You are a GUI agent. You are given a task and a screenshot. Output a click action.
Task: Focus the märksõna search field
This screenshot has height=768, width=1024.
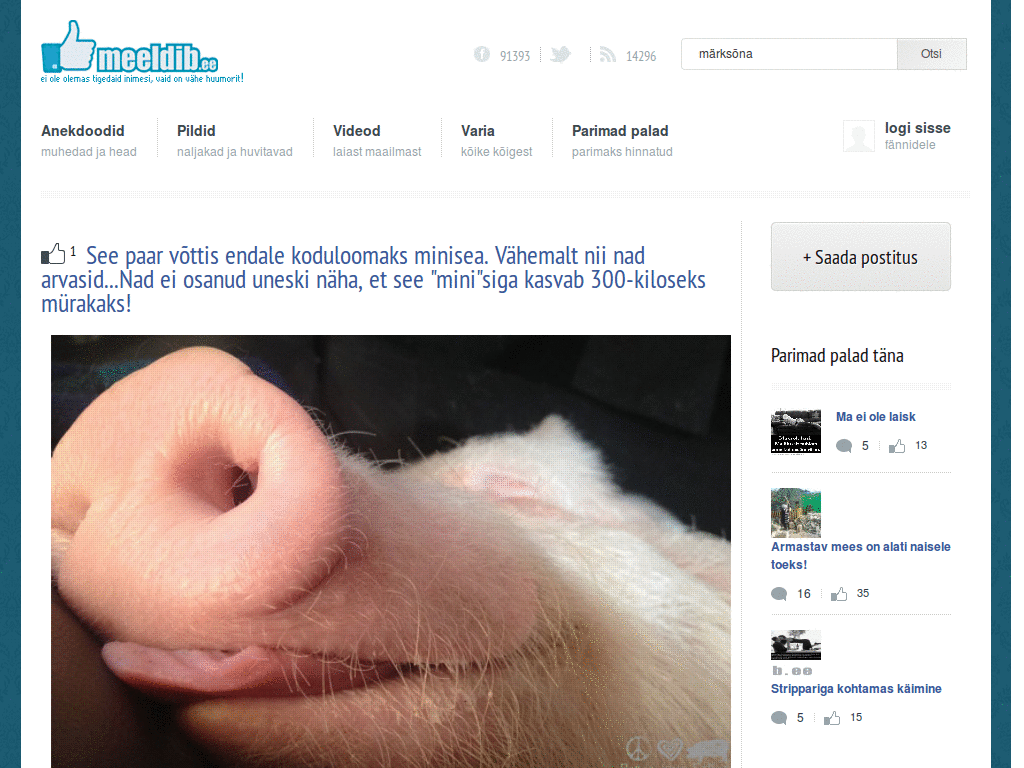tap(789, 54)
